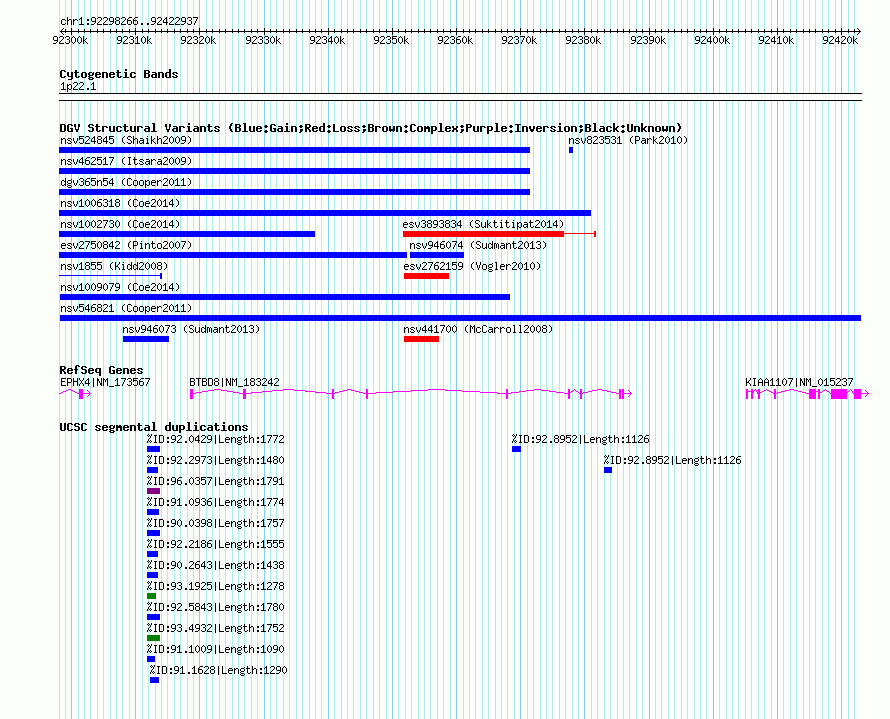Open the purple %ID:96.0357|Length:1791 duplication
Viewport: 890px width, 719px height.
click(153, 491)
